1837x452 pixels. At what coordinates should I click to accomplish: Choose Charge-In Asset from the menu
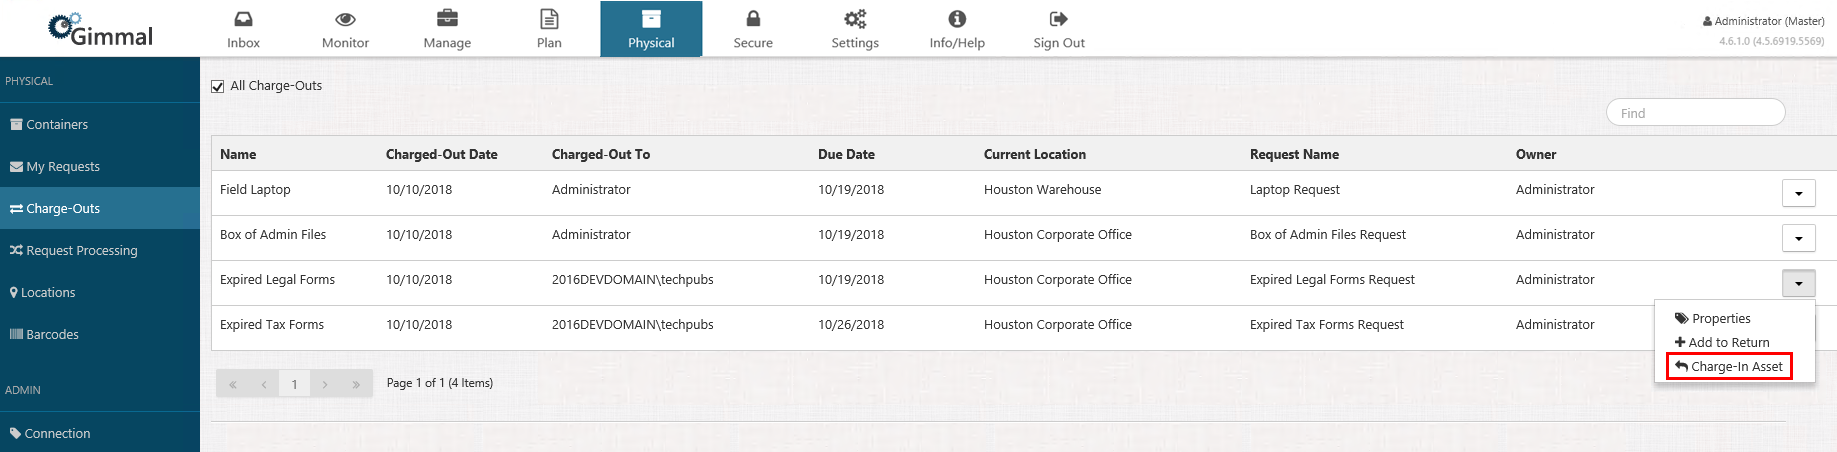click(1729, 367)
